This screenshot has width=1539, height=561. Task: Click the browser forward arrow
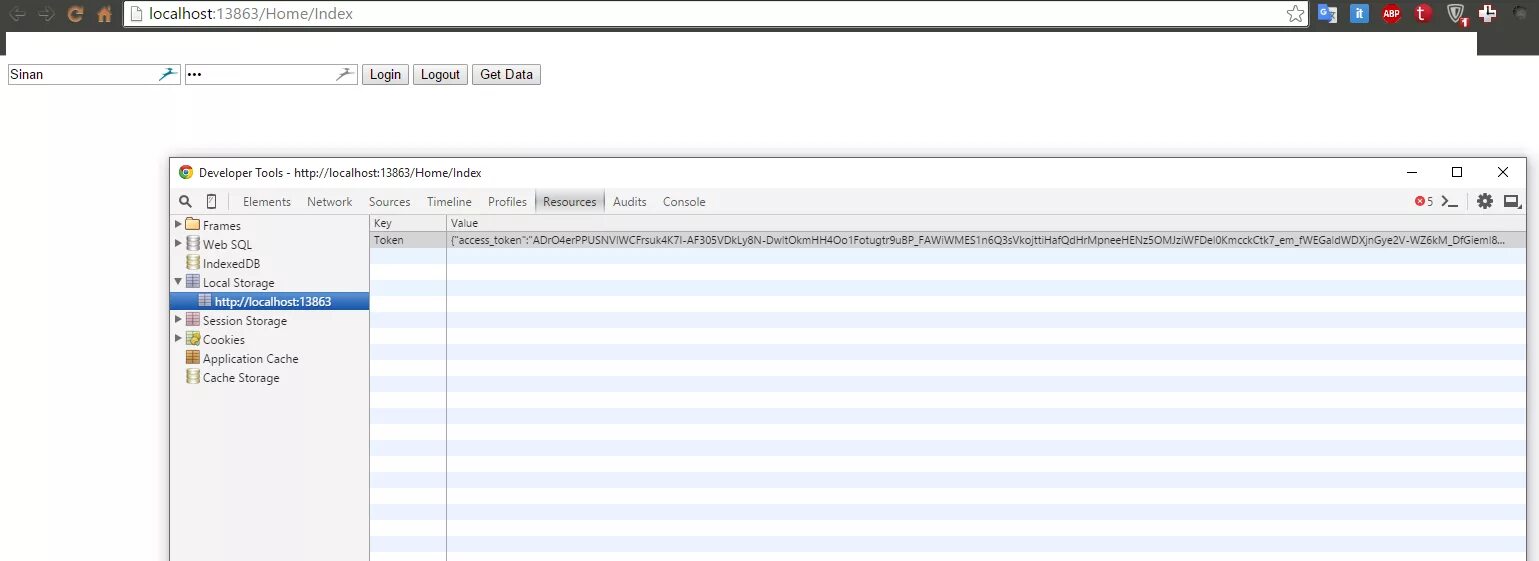pyautogui.click(x=46, y=14)
